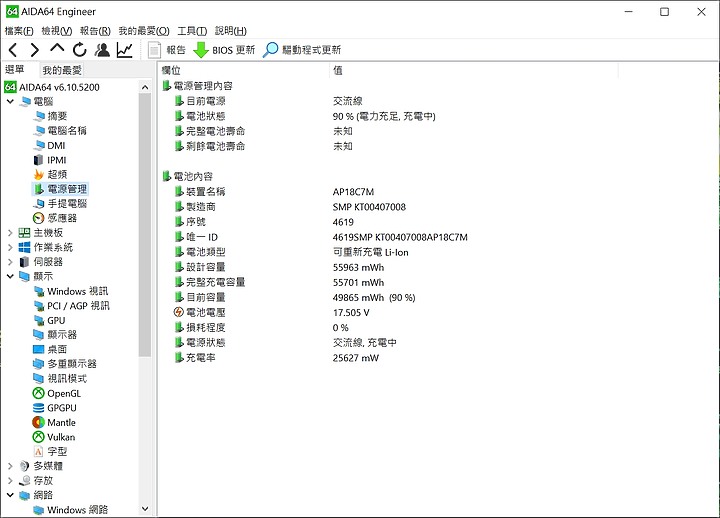Click the user silhouette toolbar icon
This screenshot has height=518, width=720.
[x=102, y=50]
